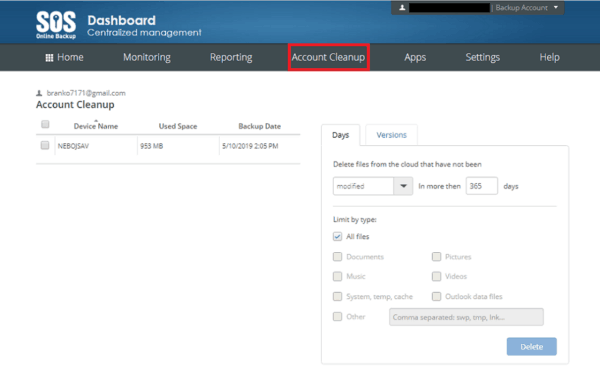Check the System, temp, cache checkbox
The height and width of the screenshot is (391, 600).
[337, 297]
